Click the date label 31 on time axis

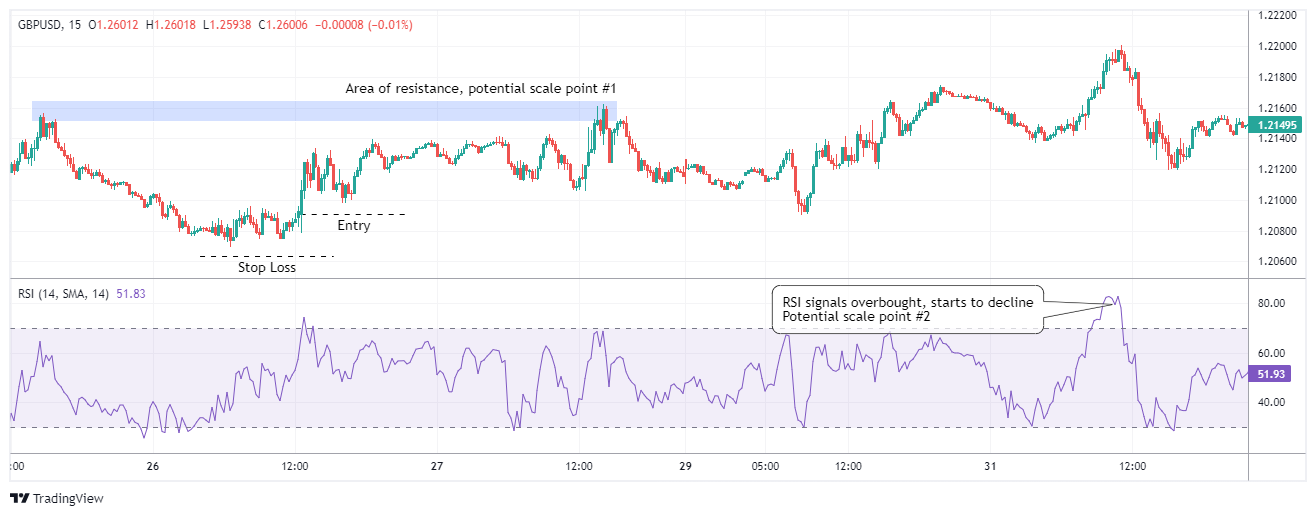[x=990, y=466]
